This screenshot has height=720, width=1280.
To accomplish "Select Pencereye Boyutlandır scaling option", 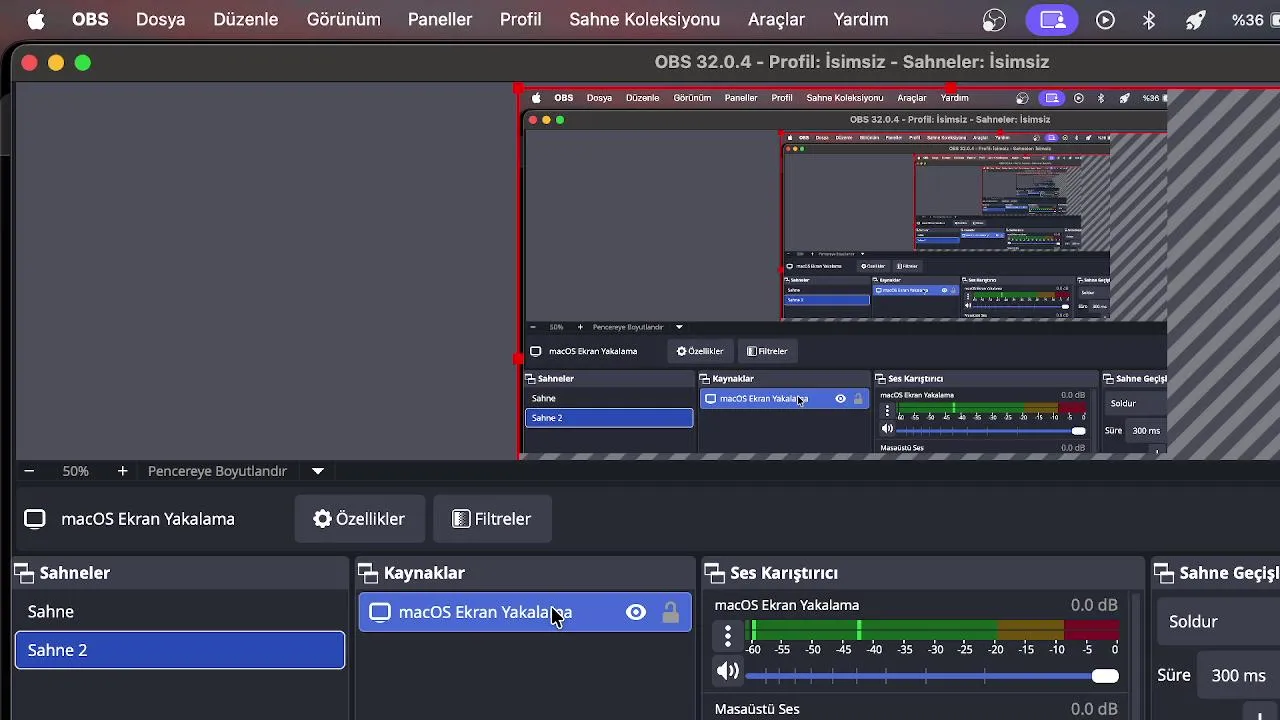I will tap(217, 471).
